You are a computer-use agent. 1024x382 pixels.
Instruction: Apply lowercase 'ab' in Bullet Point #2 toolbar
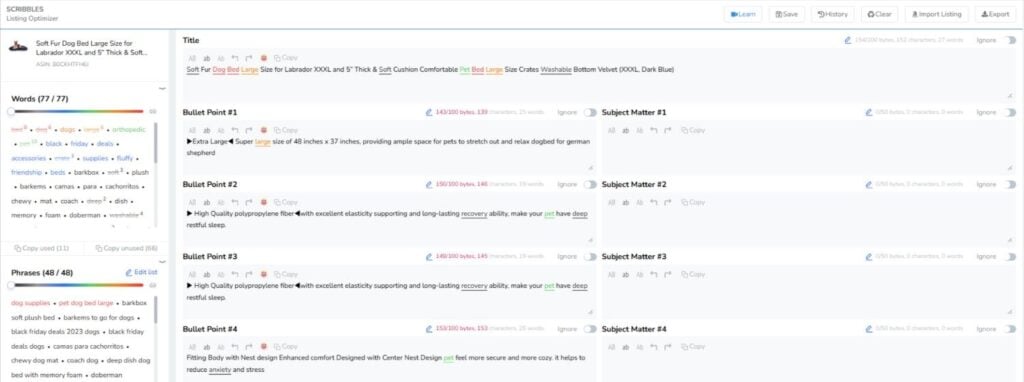pyautogui.click(x=206, y=202)
